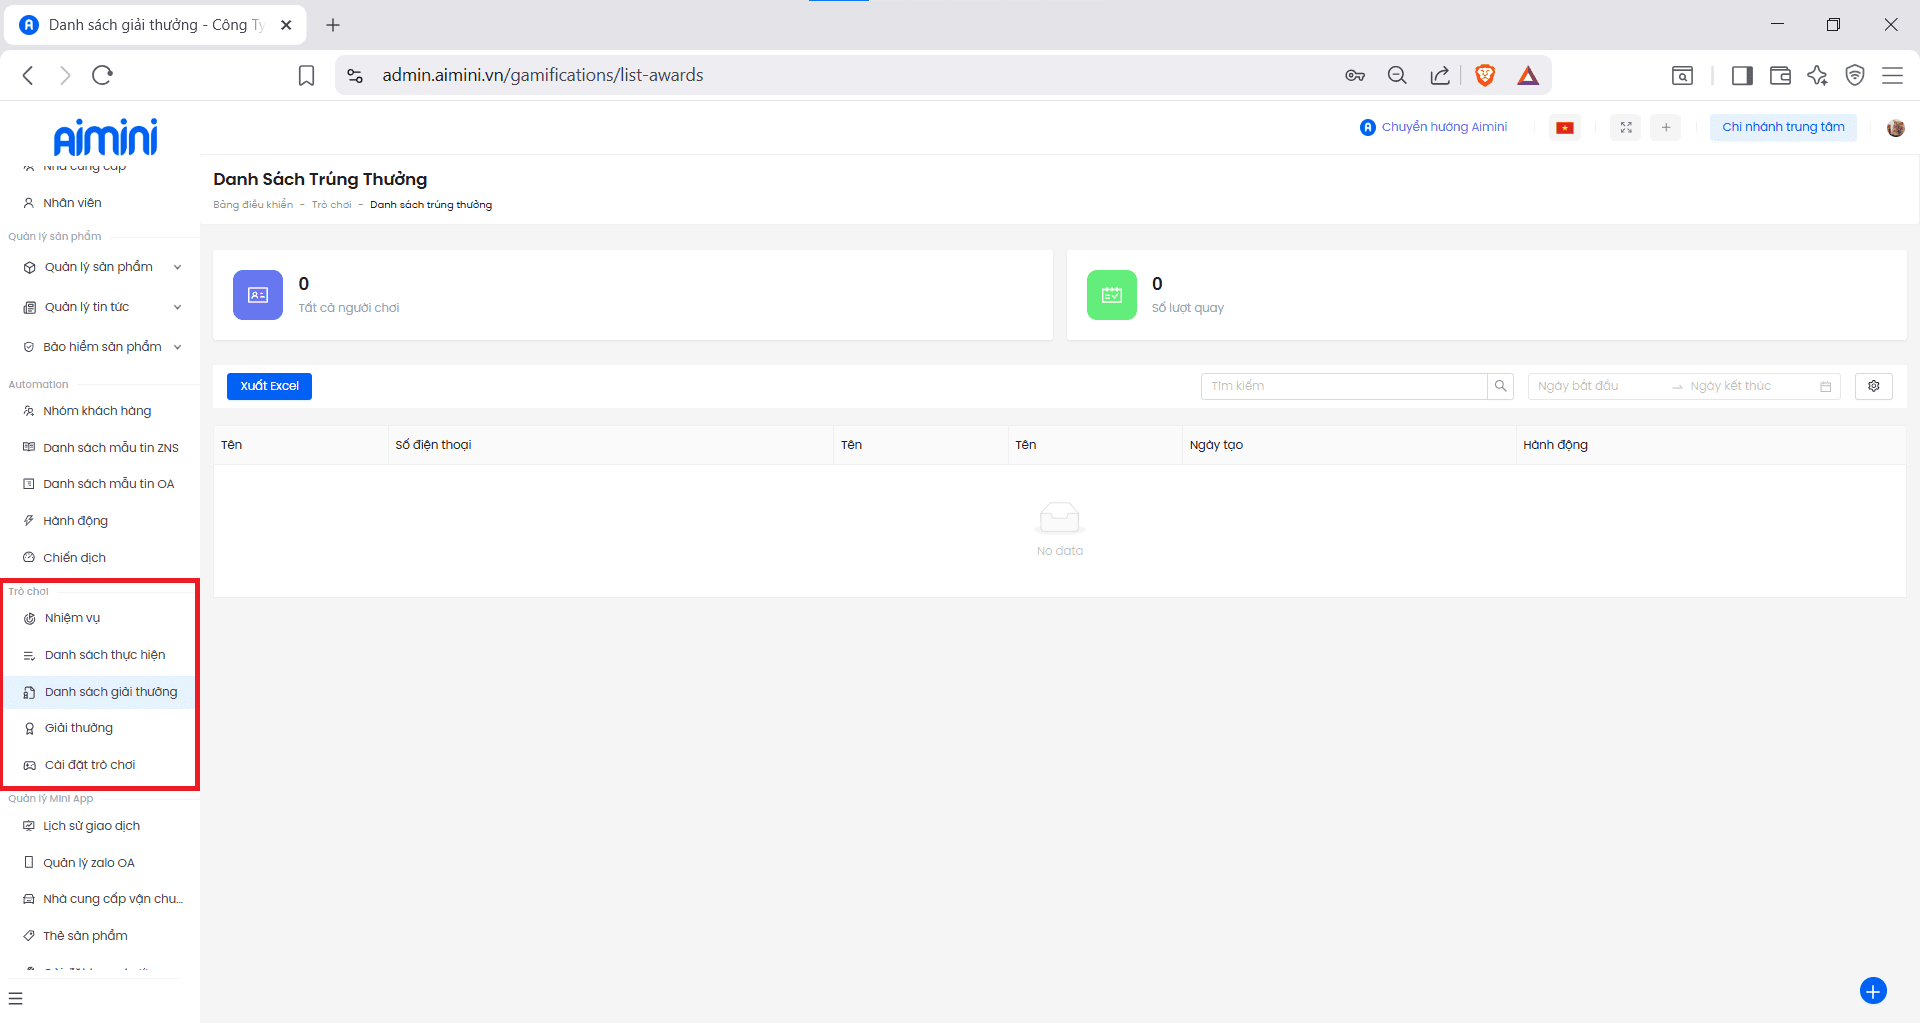This screenshot has height=1023, width=1920.
Task: Click the table settings gear icon
Action: click(x=1873, y=386)
